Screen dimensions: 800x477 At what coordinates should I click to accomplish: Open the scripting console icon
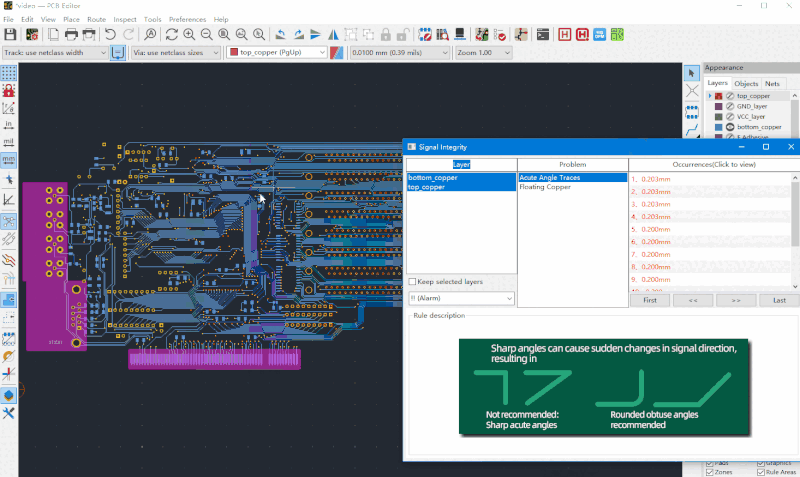[543, 34]
